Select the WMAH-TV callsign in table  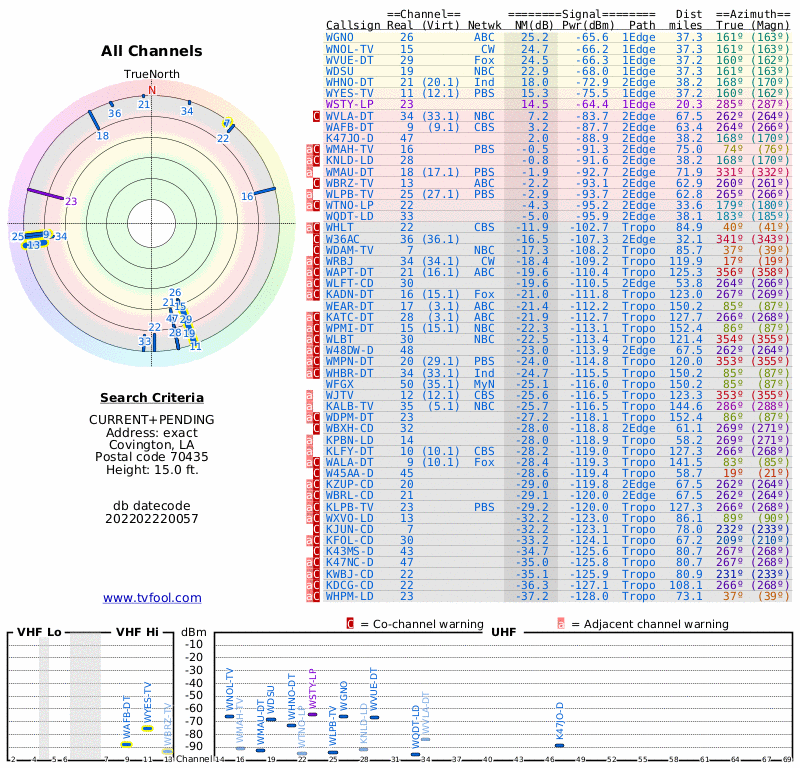349,150
